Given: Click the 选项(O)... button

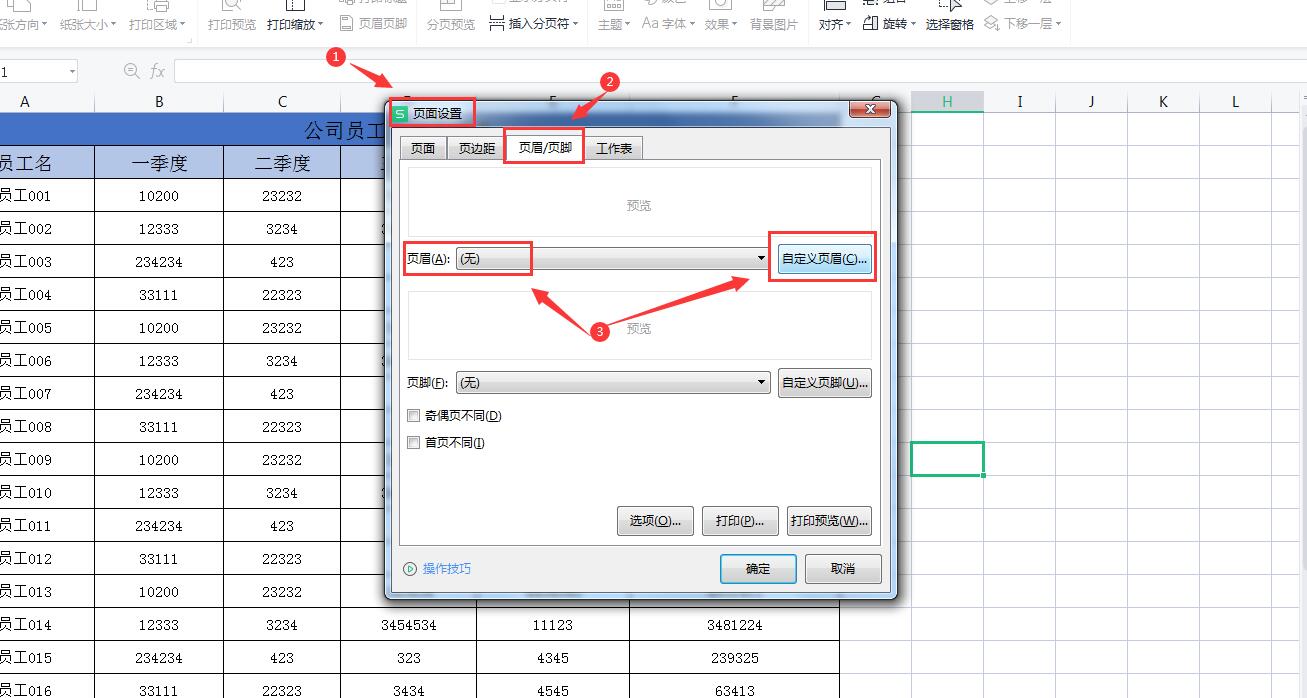Looking at the screenshot, I should click(x=655, y=520).
